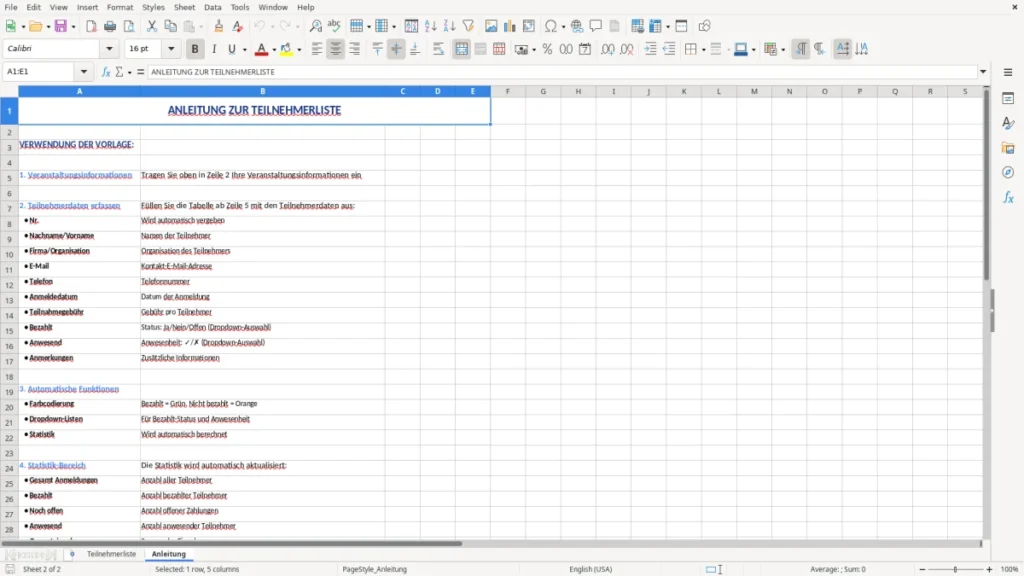Open the Font Size dropdown arrow

(171, 49)
